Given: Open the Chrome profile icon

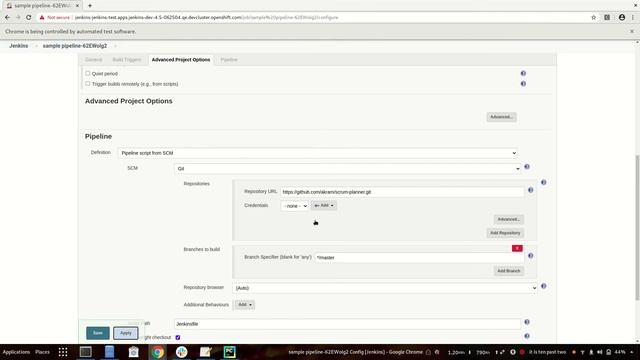Looking at the screenshot, I should 622,18.
